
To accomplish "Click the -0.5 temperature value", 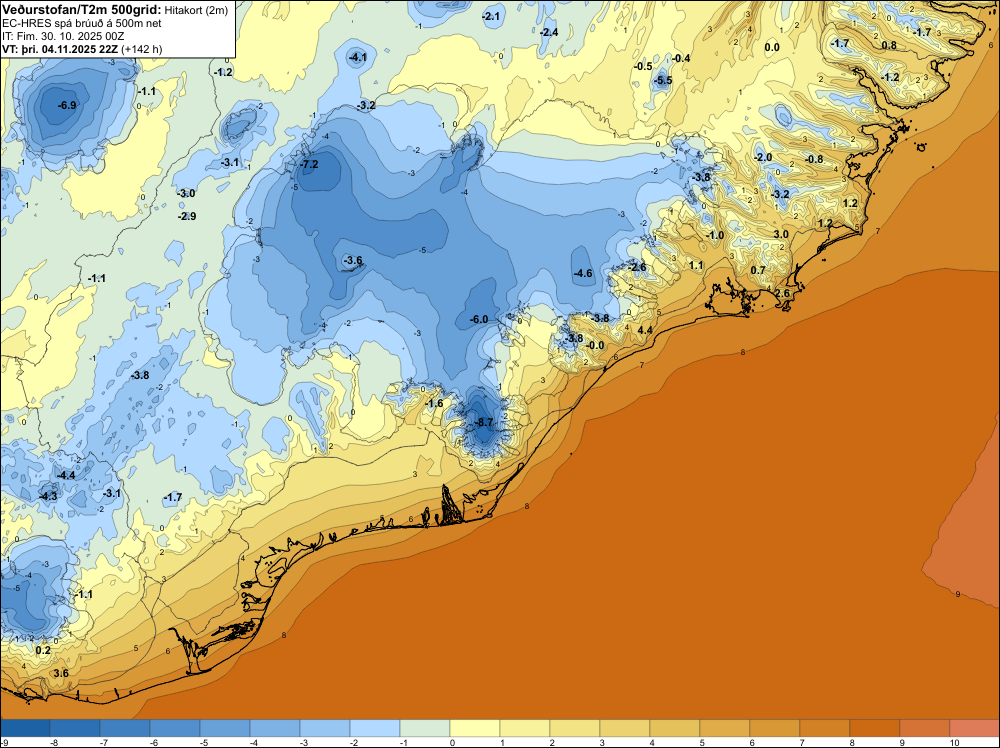I will coord(643,67).
